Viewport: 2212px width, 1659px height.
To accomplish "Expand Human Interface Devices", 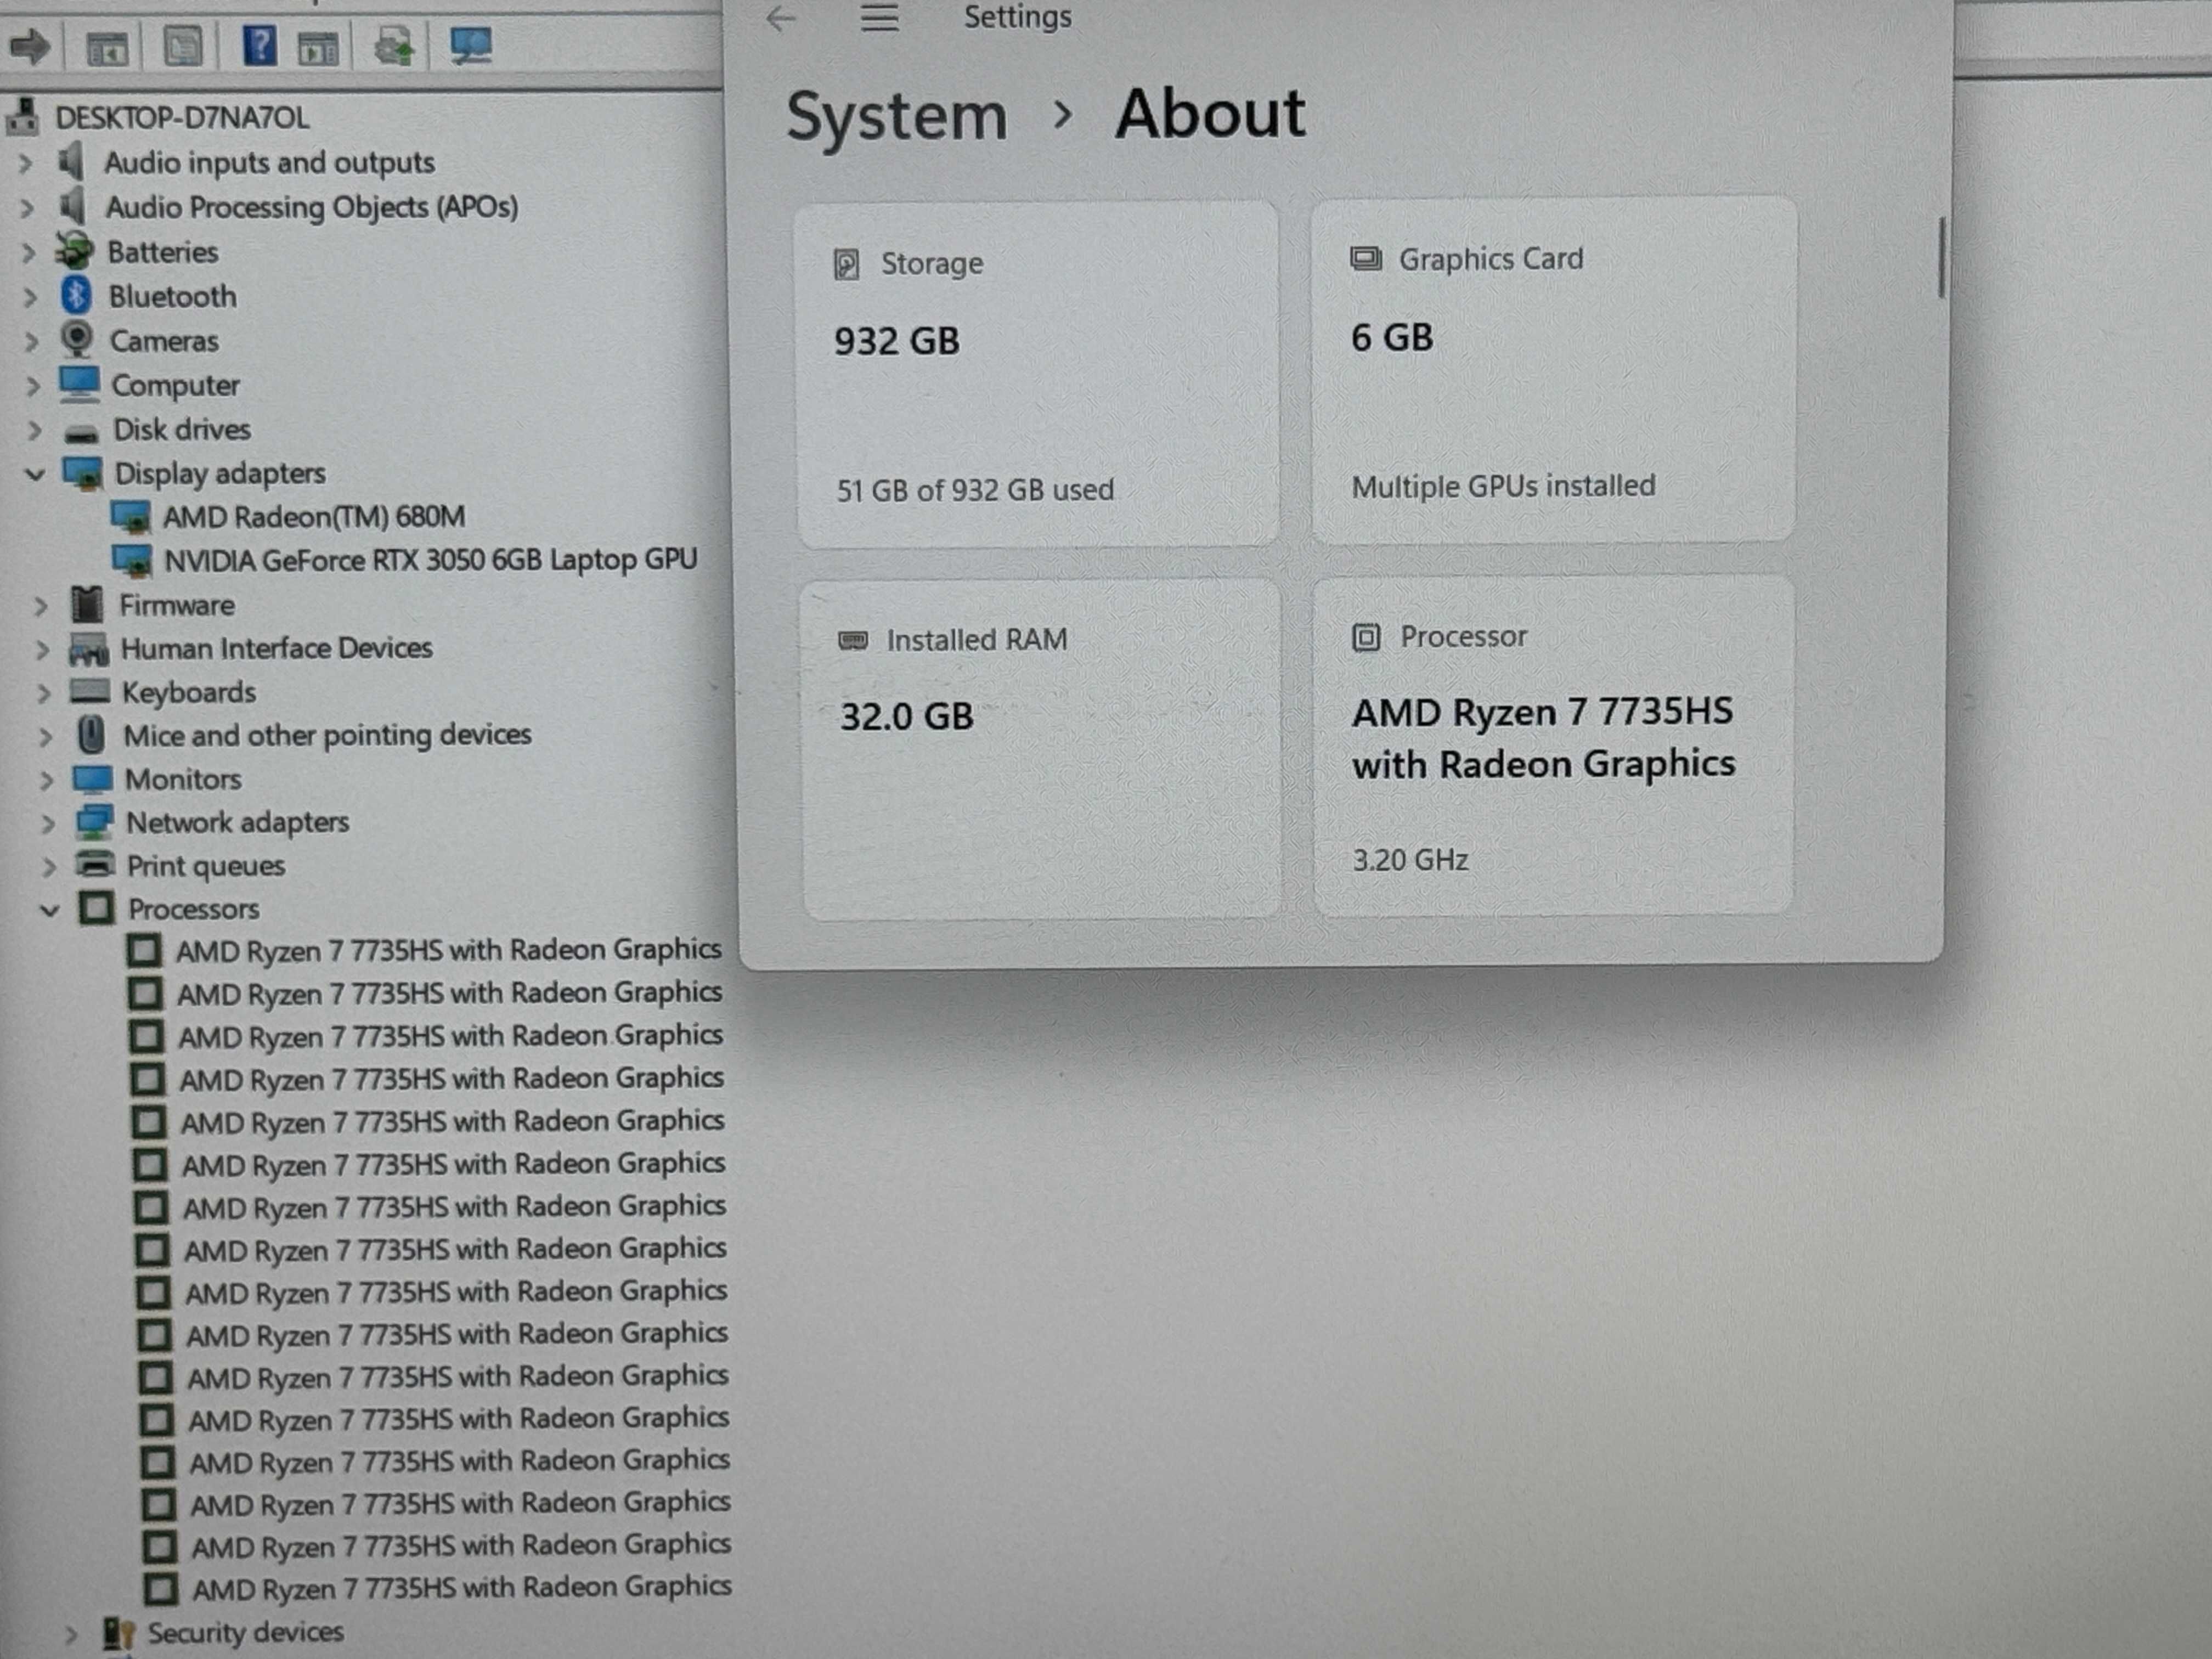I will [42, 650].
